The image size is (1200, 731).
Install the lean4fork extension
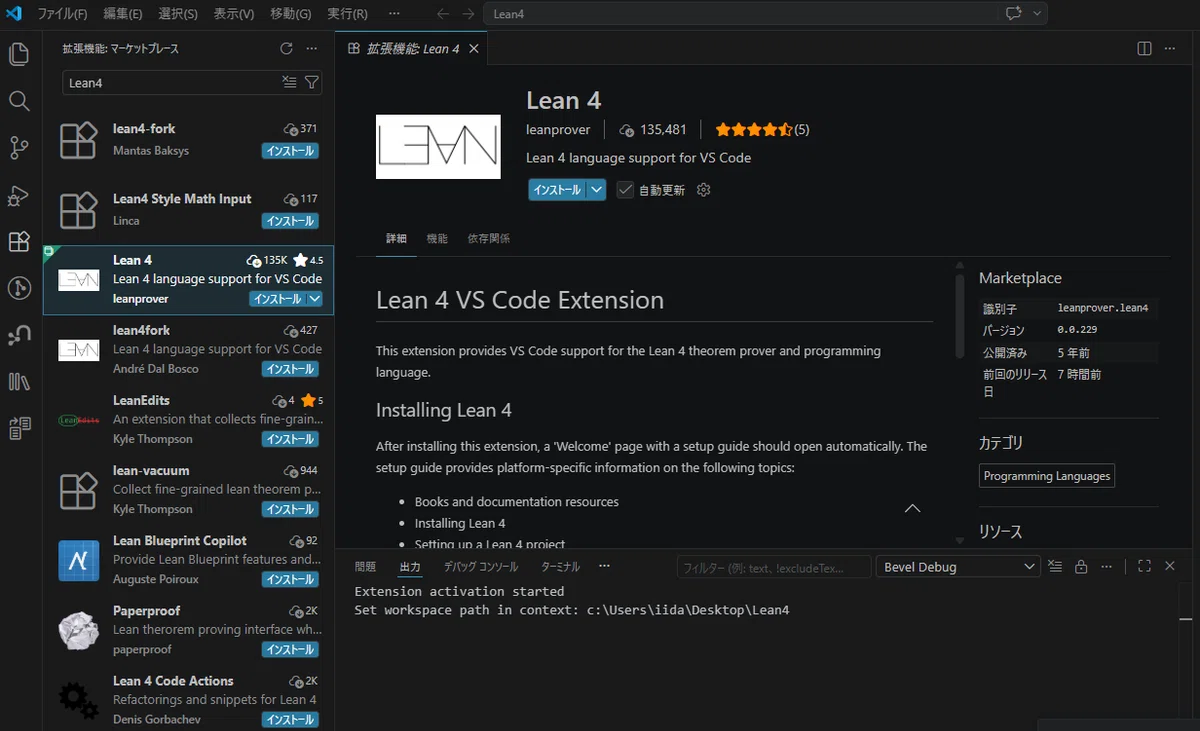290,369
